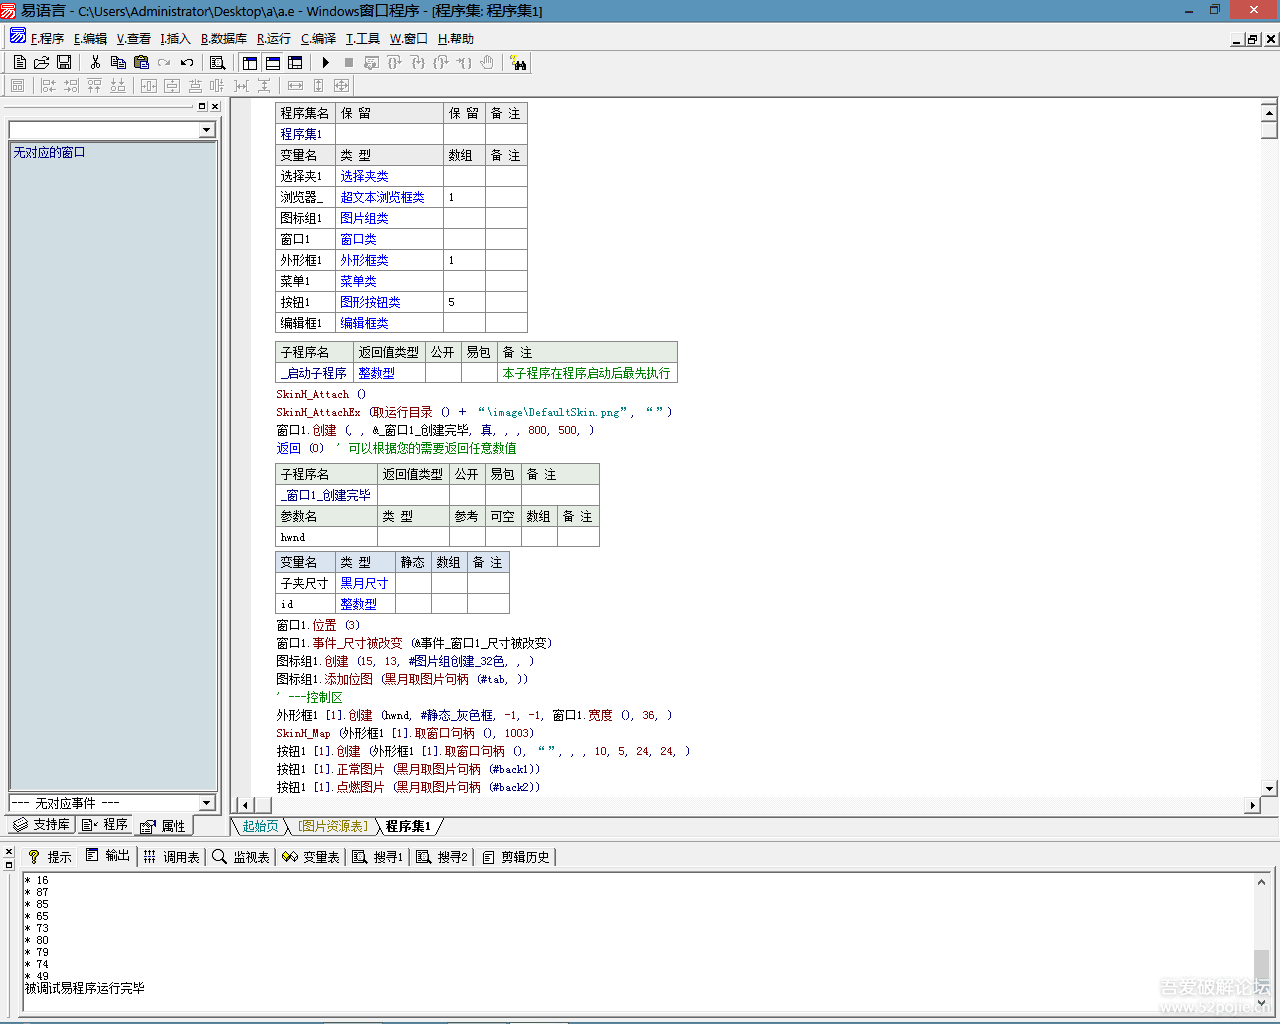Open the 无对应事件 event dropdown
Screen dimensions: 1280x1024
(x=112, y=803)
